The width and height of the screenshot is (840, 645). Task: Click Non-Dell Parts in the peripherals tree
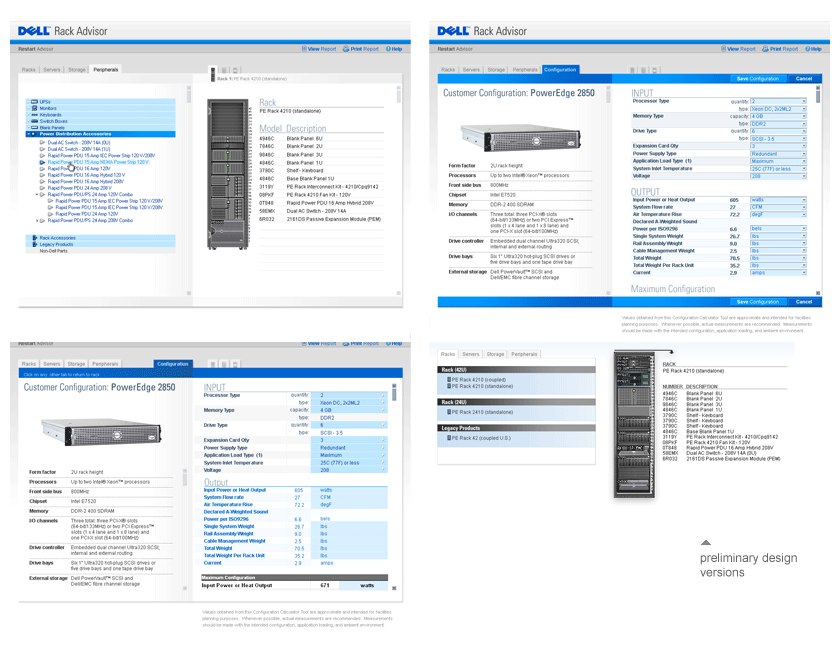(x=54, y=251)
